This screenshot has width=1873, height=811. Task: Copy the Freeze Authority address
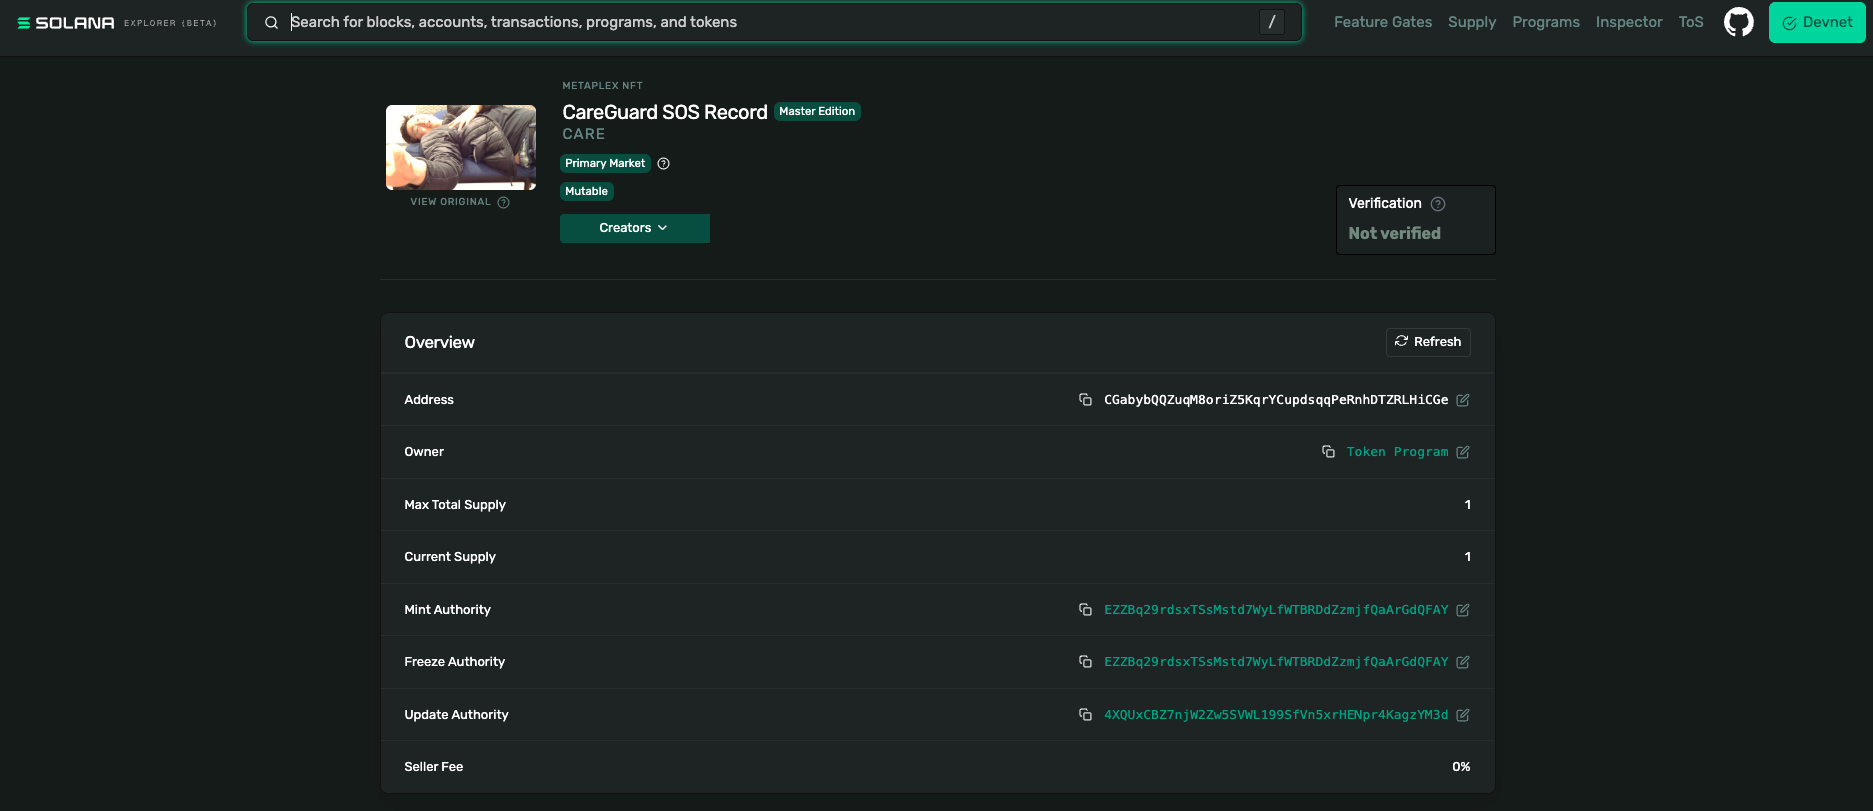[x=1085, y=662]
